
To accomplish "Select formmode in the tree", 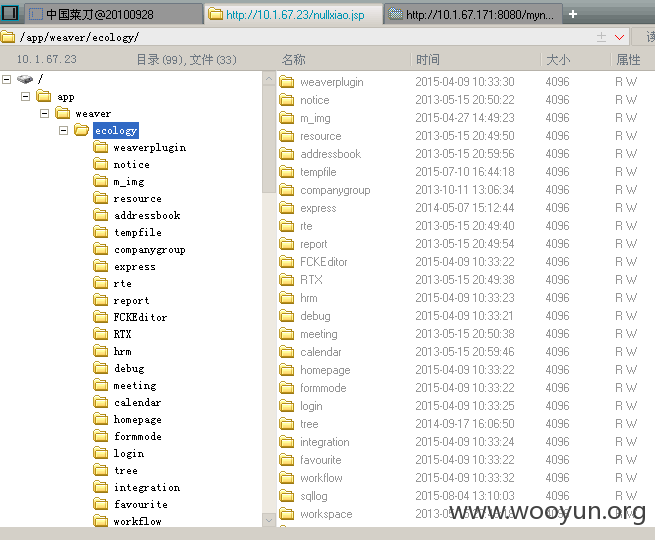I will tap(137, 436).
